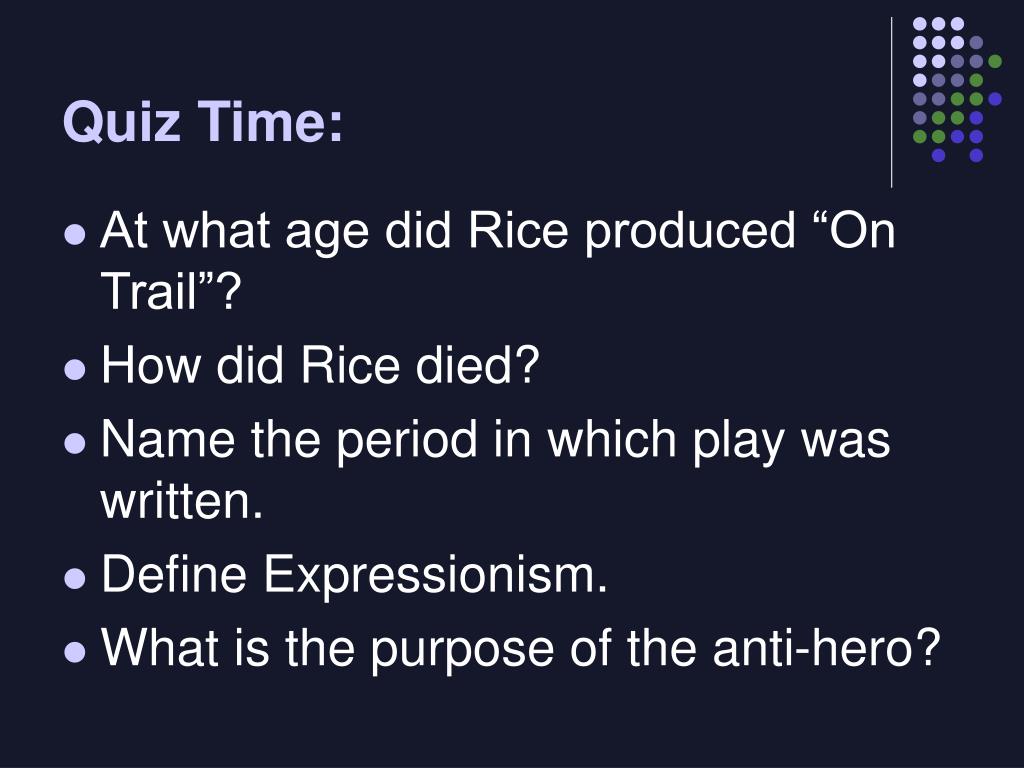1024x768 pixels.
Task: Click the word "Trail"?" on second line
Action: tap(171, 291)
